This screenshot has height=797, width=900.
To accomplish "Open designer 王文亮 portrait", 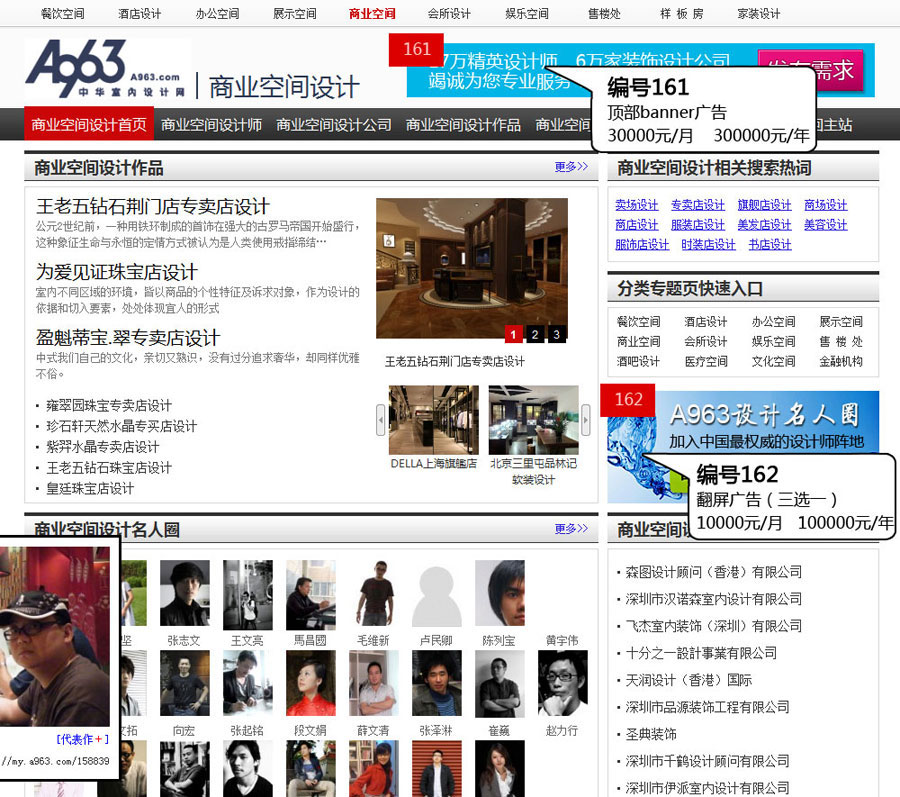I will [x=247, y=593].
